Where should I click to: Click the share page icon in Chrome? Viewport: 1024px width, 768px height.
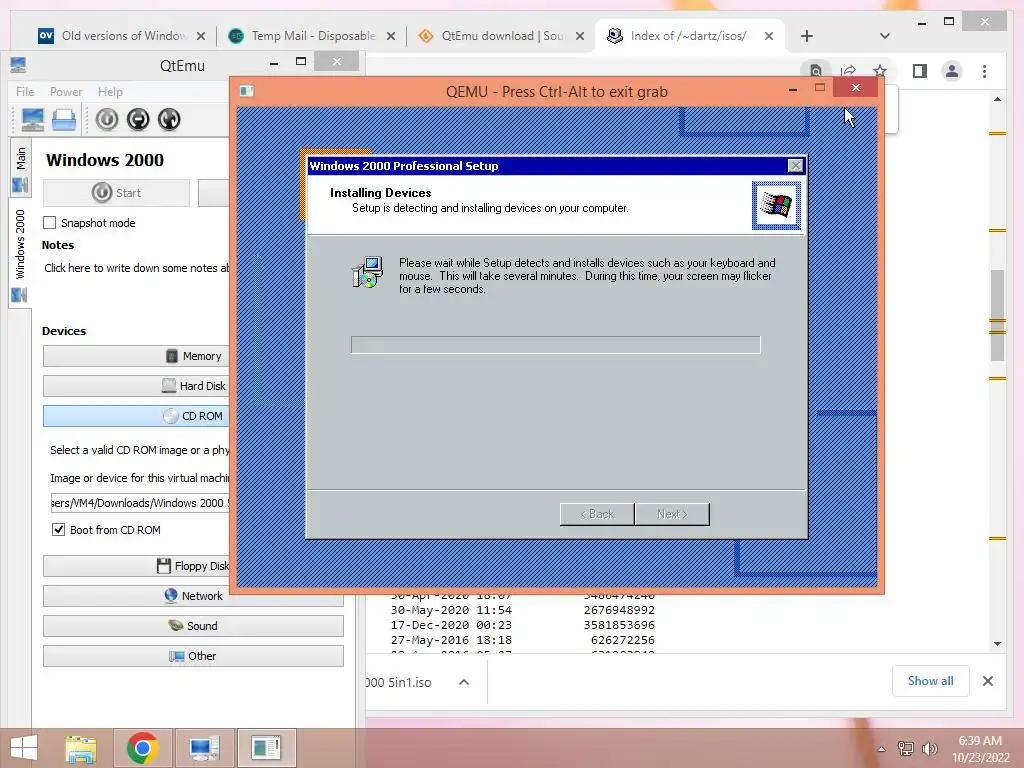click(x=848, y=71)
